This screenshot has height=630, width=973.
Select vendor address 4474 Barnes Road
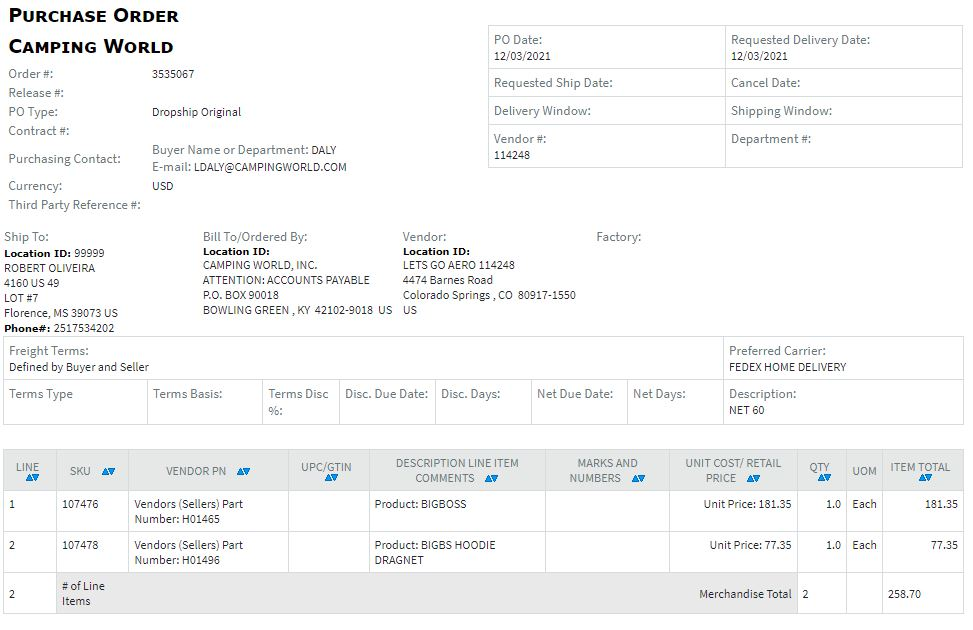pos(447,280)
